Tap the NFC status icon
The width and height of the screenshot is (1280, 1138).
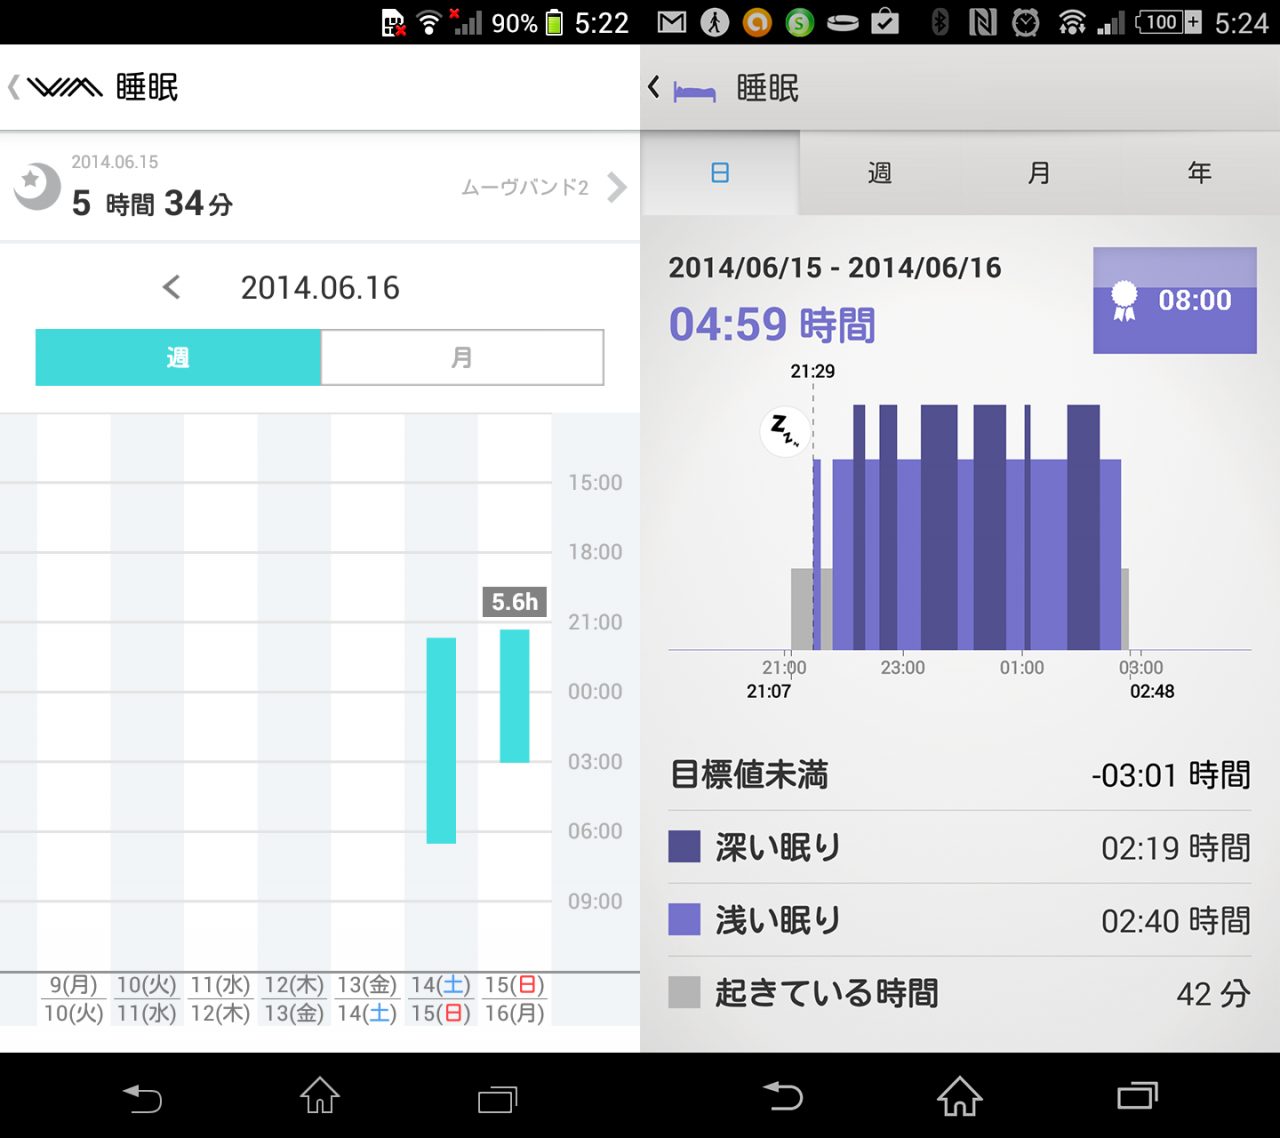point(983,22)
